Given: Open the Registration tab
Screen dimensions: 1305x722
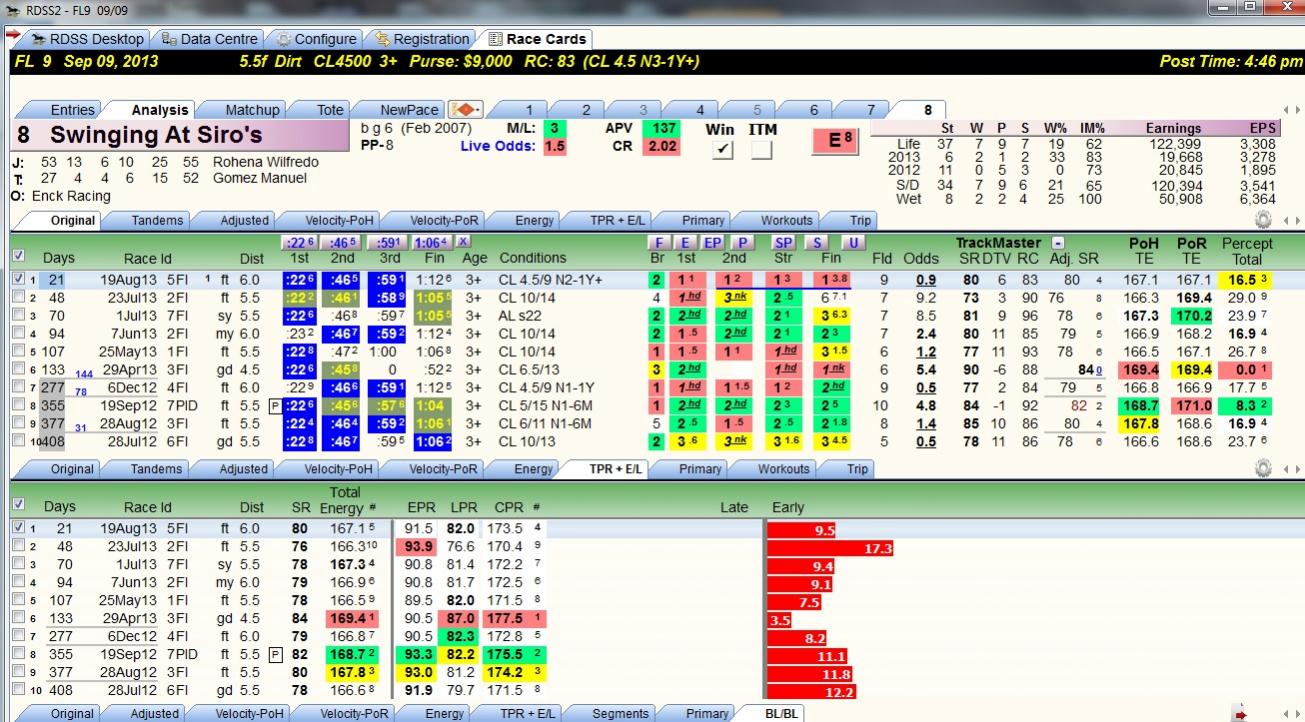Looking at the screenshot, I should point(421,39).
